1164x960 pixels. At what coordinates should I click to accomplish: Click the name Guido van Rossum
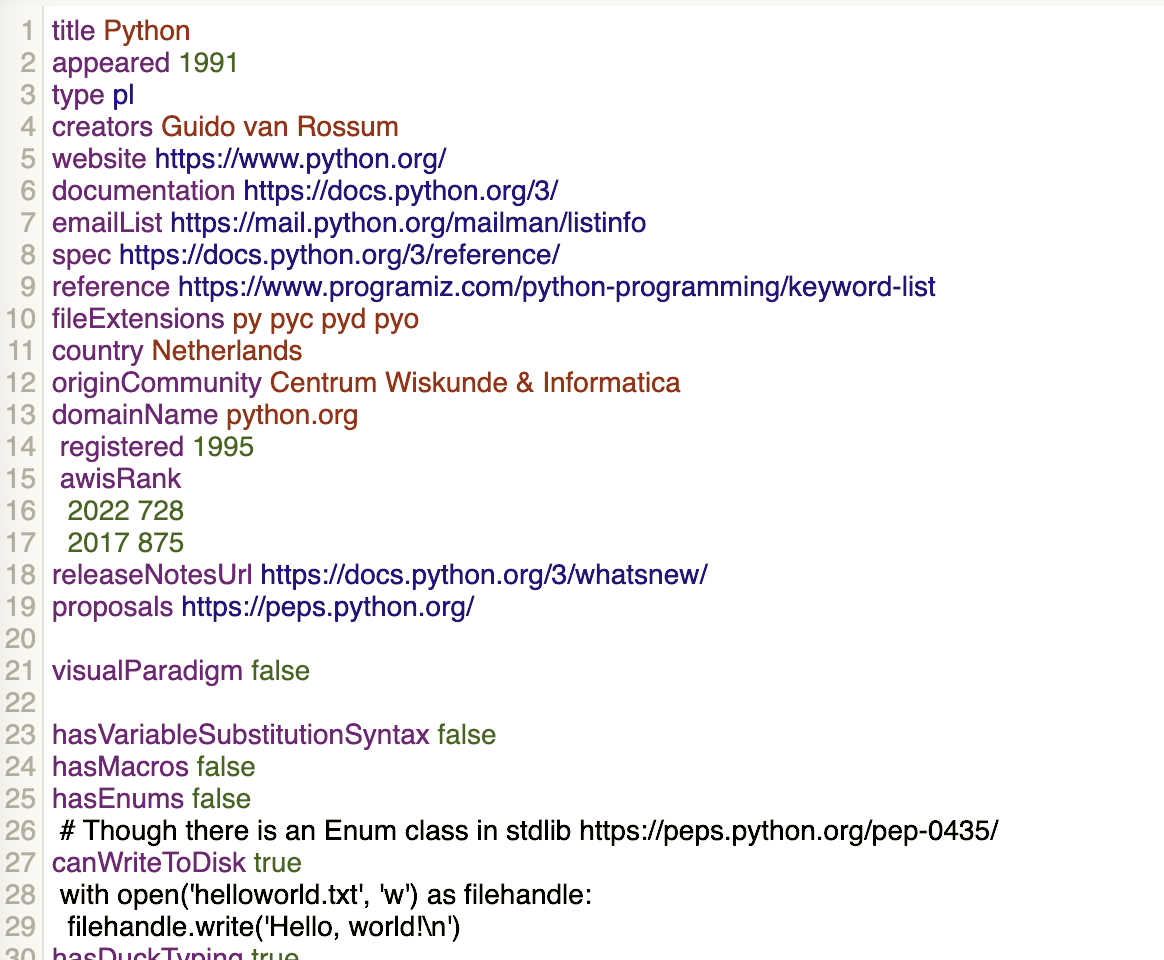tap(279, 127)
